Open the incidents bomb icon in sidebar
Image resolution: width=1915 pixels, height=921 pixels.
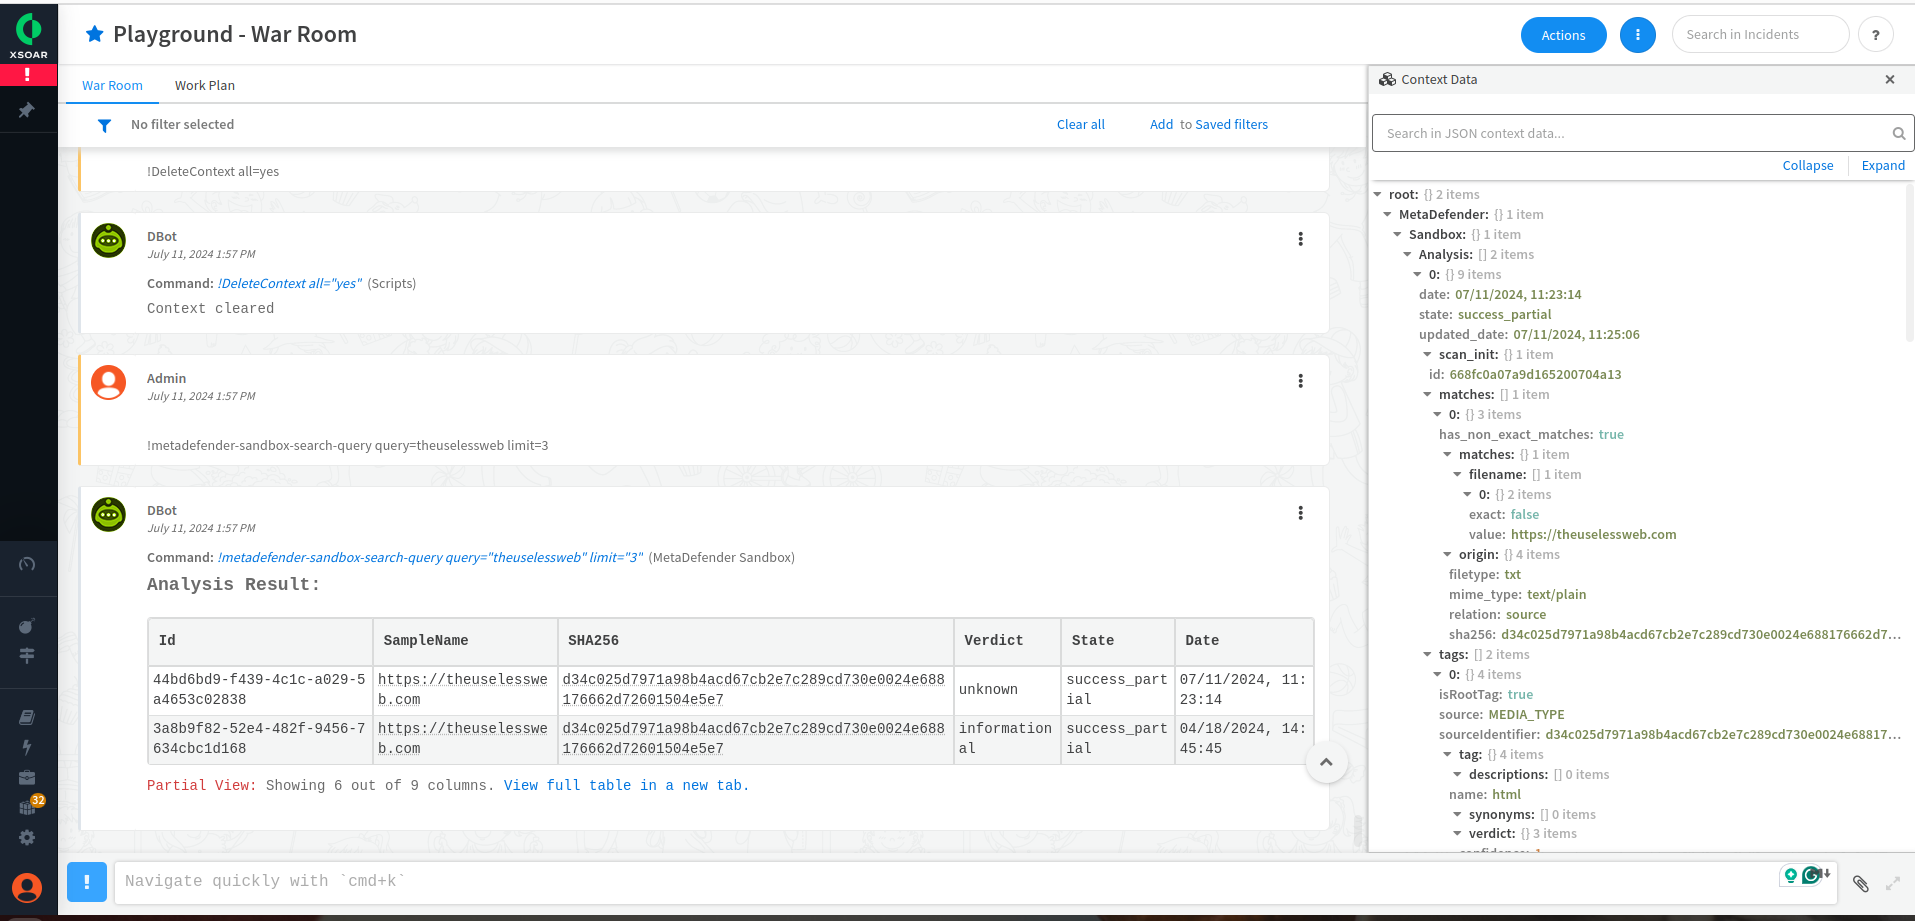[27, 626]
